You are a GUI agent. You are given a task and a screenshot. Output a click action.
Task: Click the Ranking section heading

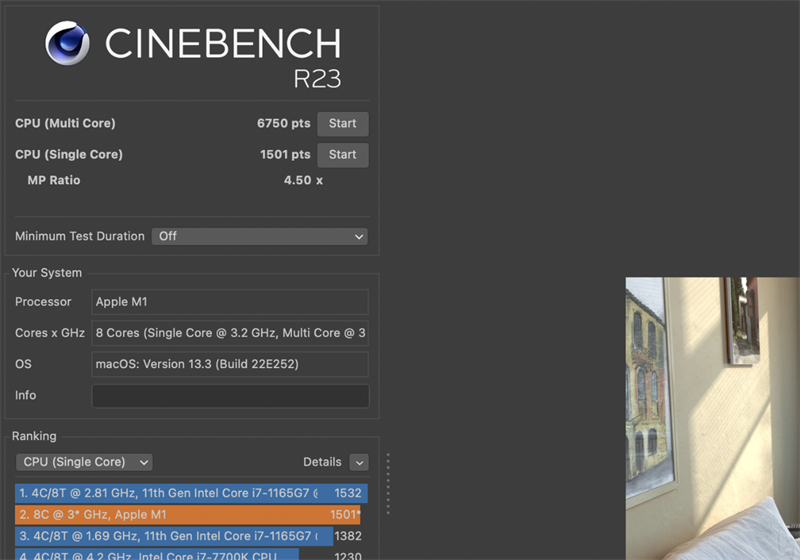34,436
